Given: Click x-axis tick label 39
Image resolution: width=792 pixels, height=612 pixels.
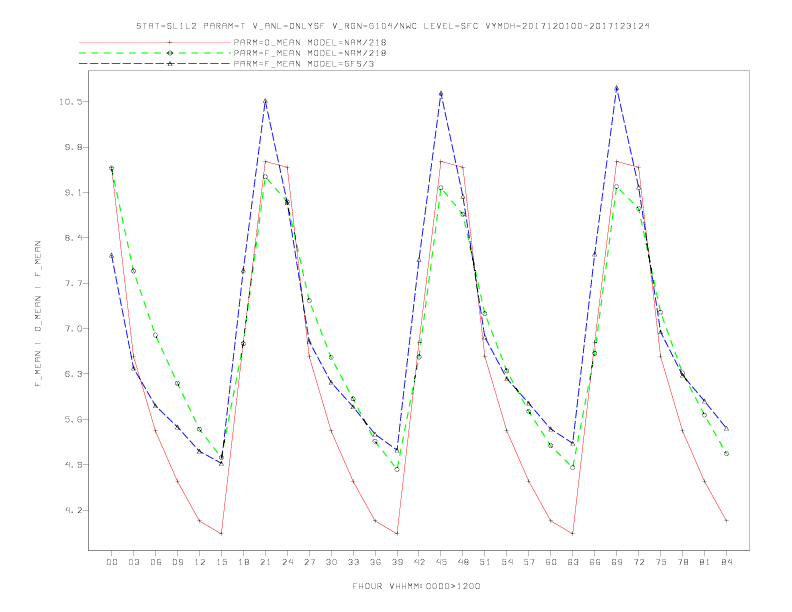Looking at the screenshot, I should click(397, 562).
